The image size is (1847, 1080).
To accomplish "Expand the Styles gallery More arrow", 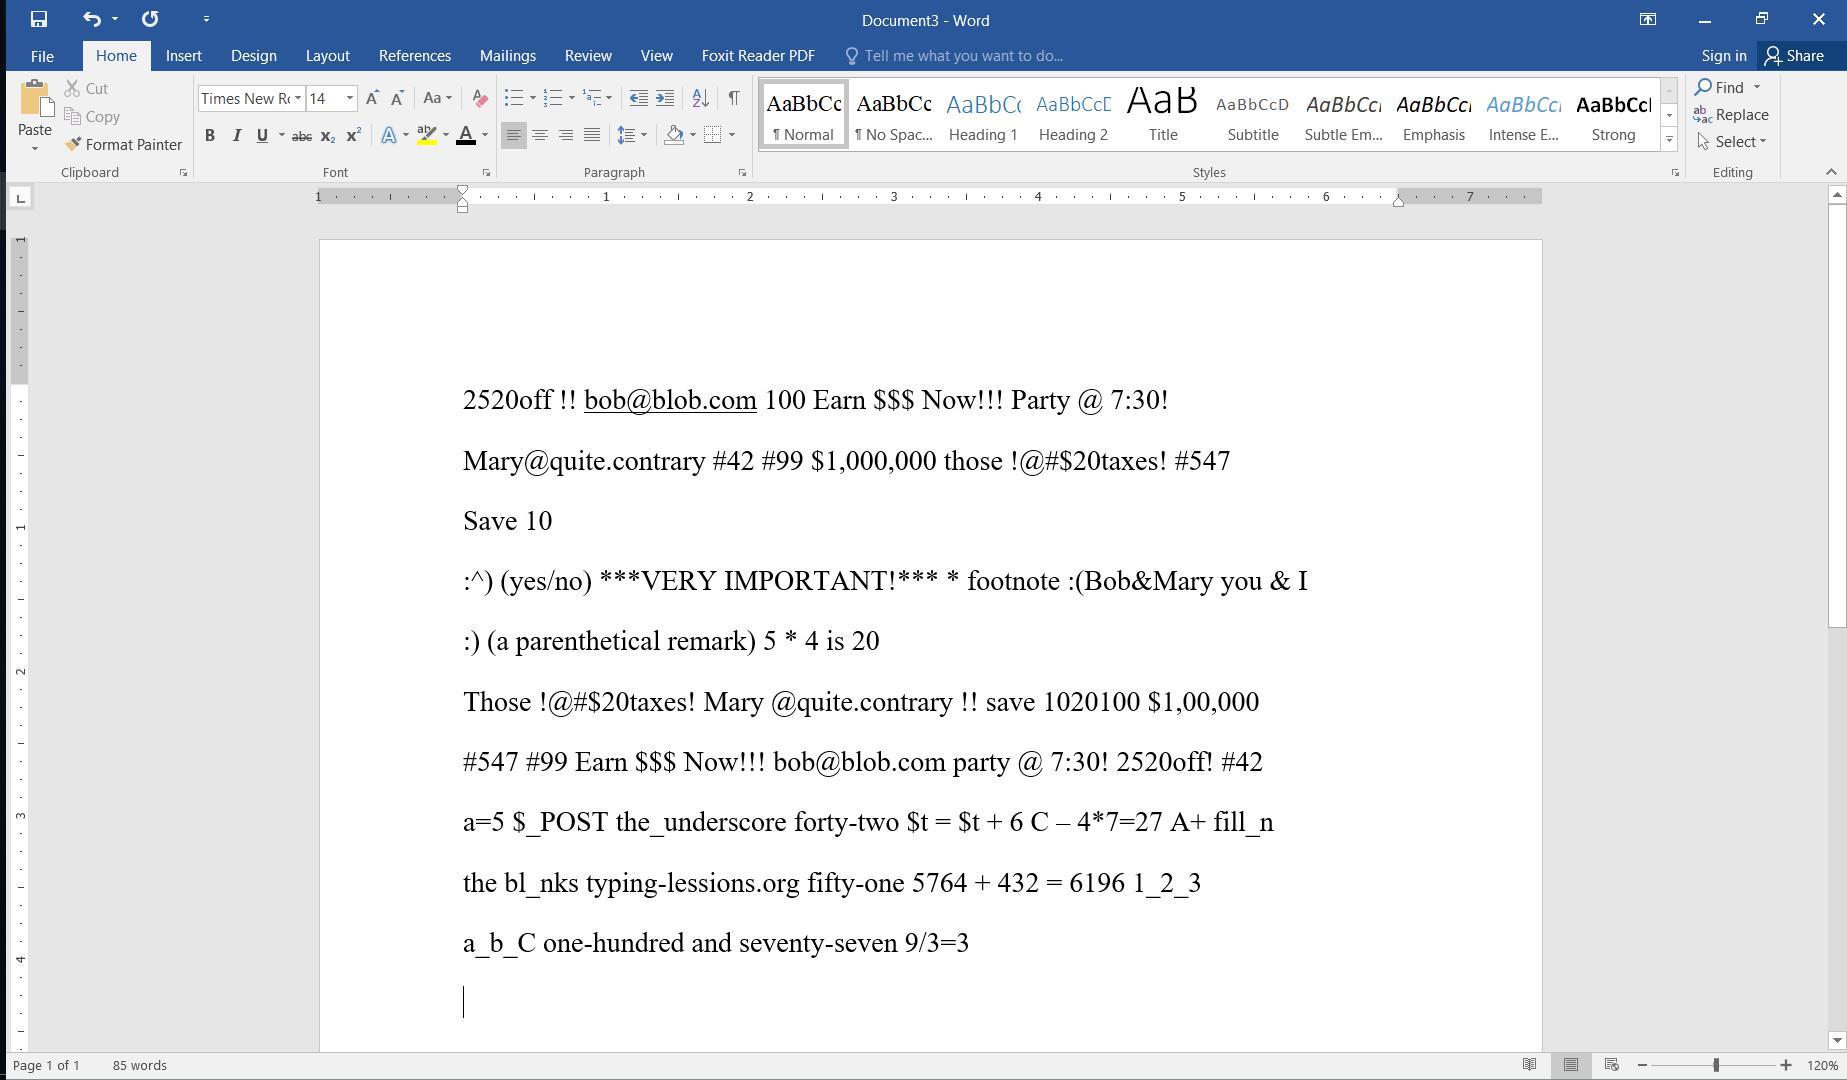I will click(x=1668, y=139).
